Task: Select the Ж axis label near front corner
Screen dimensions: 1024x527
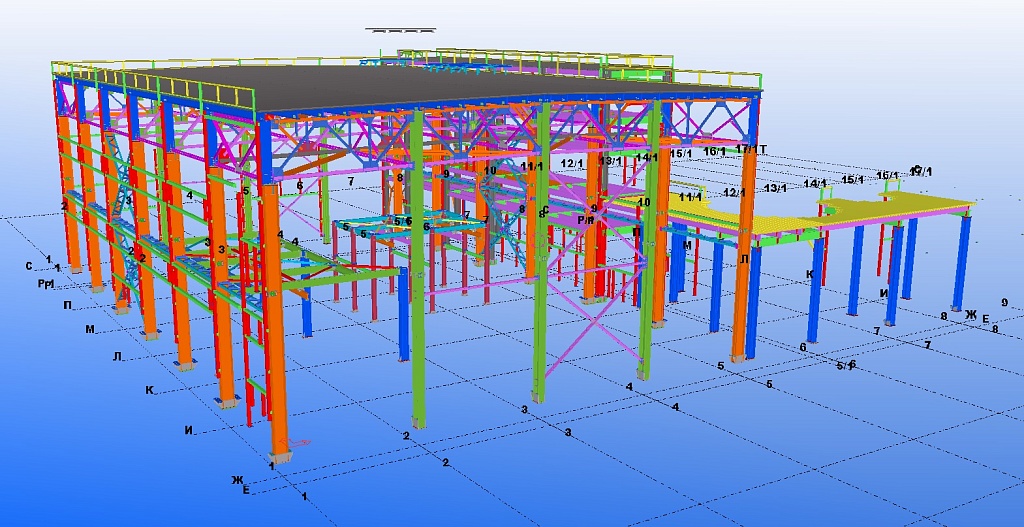Action: (x=238, y=481)
